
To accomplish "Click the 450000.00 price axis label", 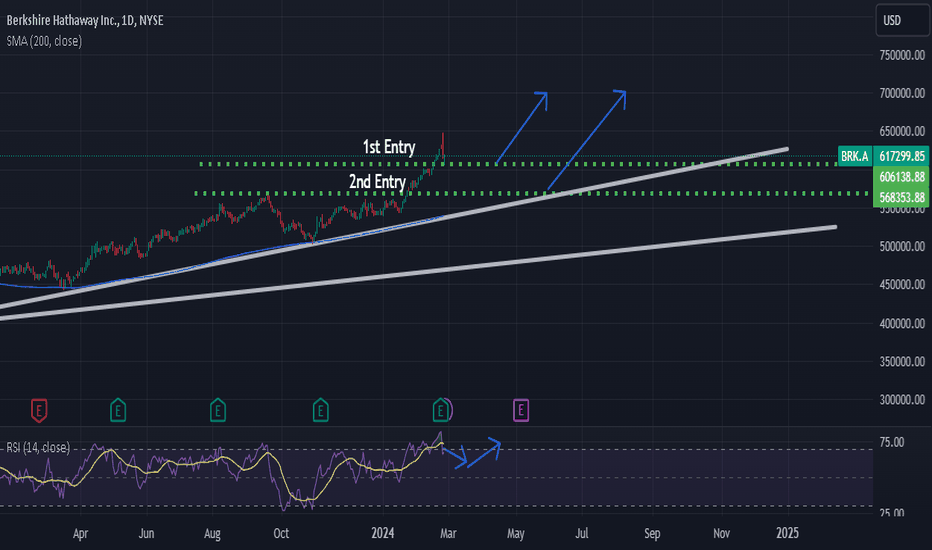I will [x=902, y=285].
